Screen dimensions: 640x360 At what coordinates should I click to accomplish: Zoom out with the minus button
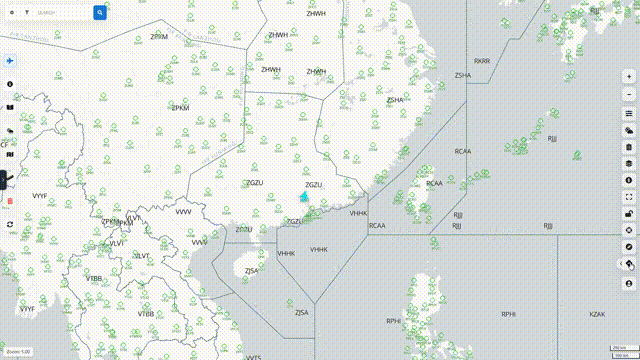tap(629, 94)
